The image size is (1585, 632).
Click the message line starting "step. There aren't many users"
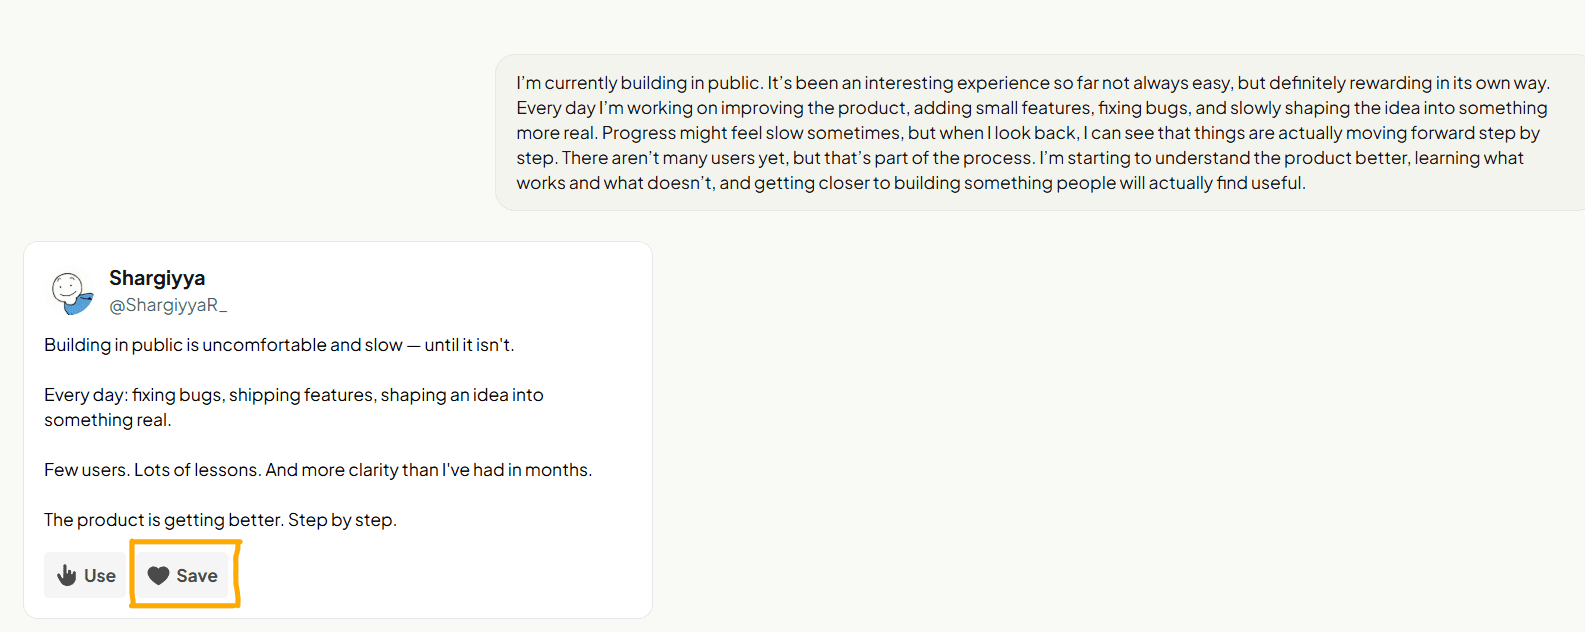[x=1019, y=158]
